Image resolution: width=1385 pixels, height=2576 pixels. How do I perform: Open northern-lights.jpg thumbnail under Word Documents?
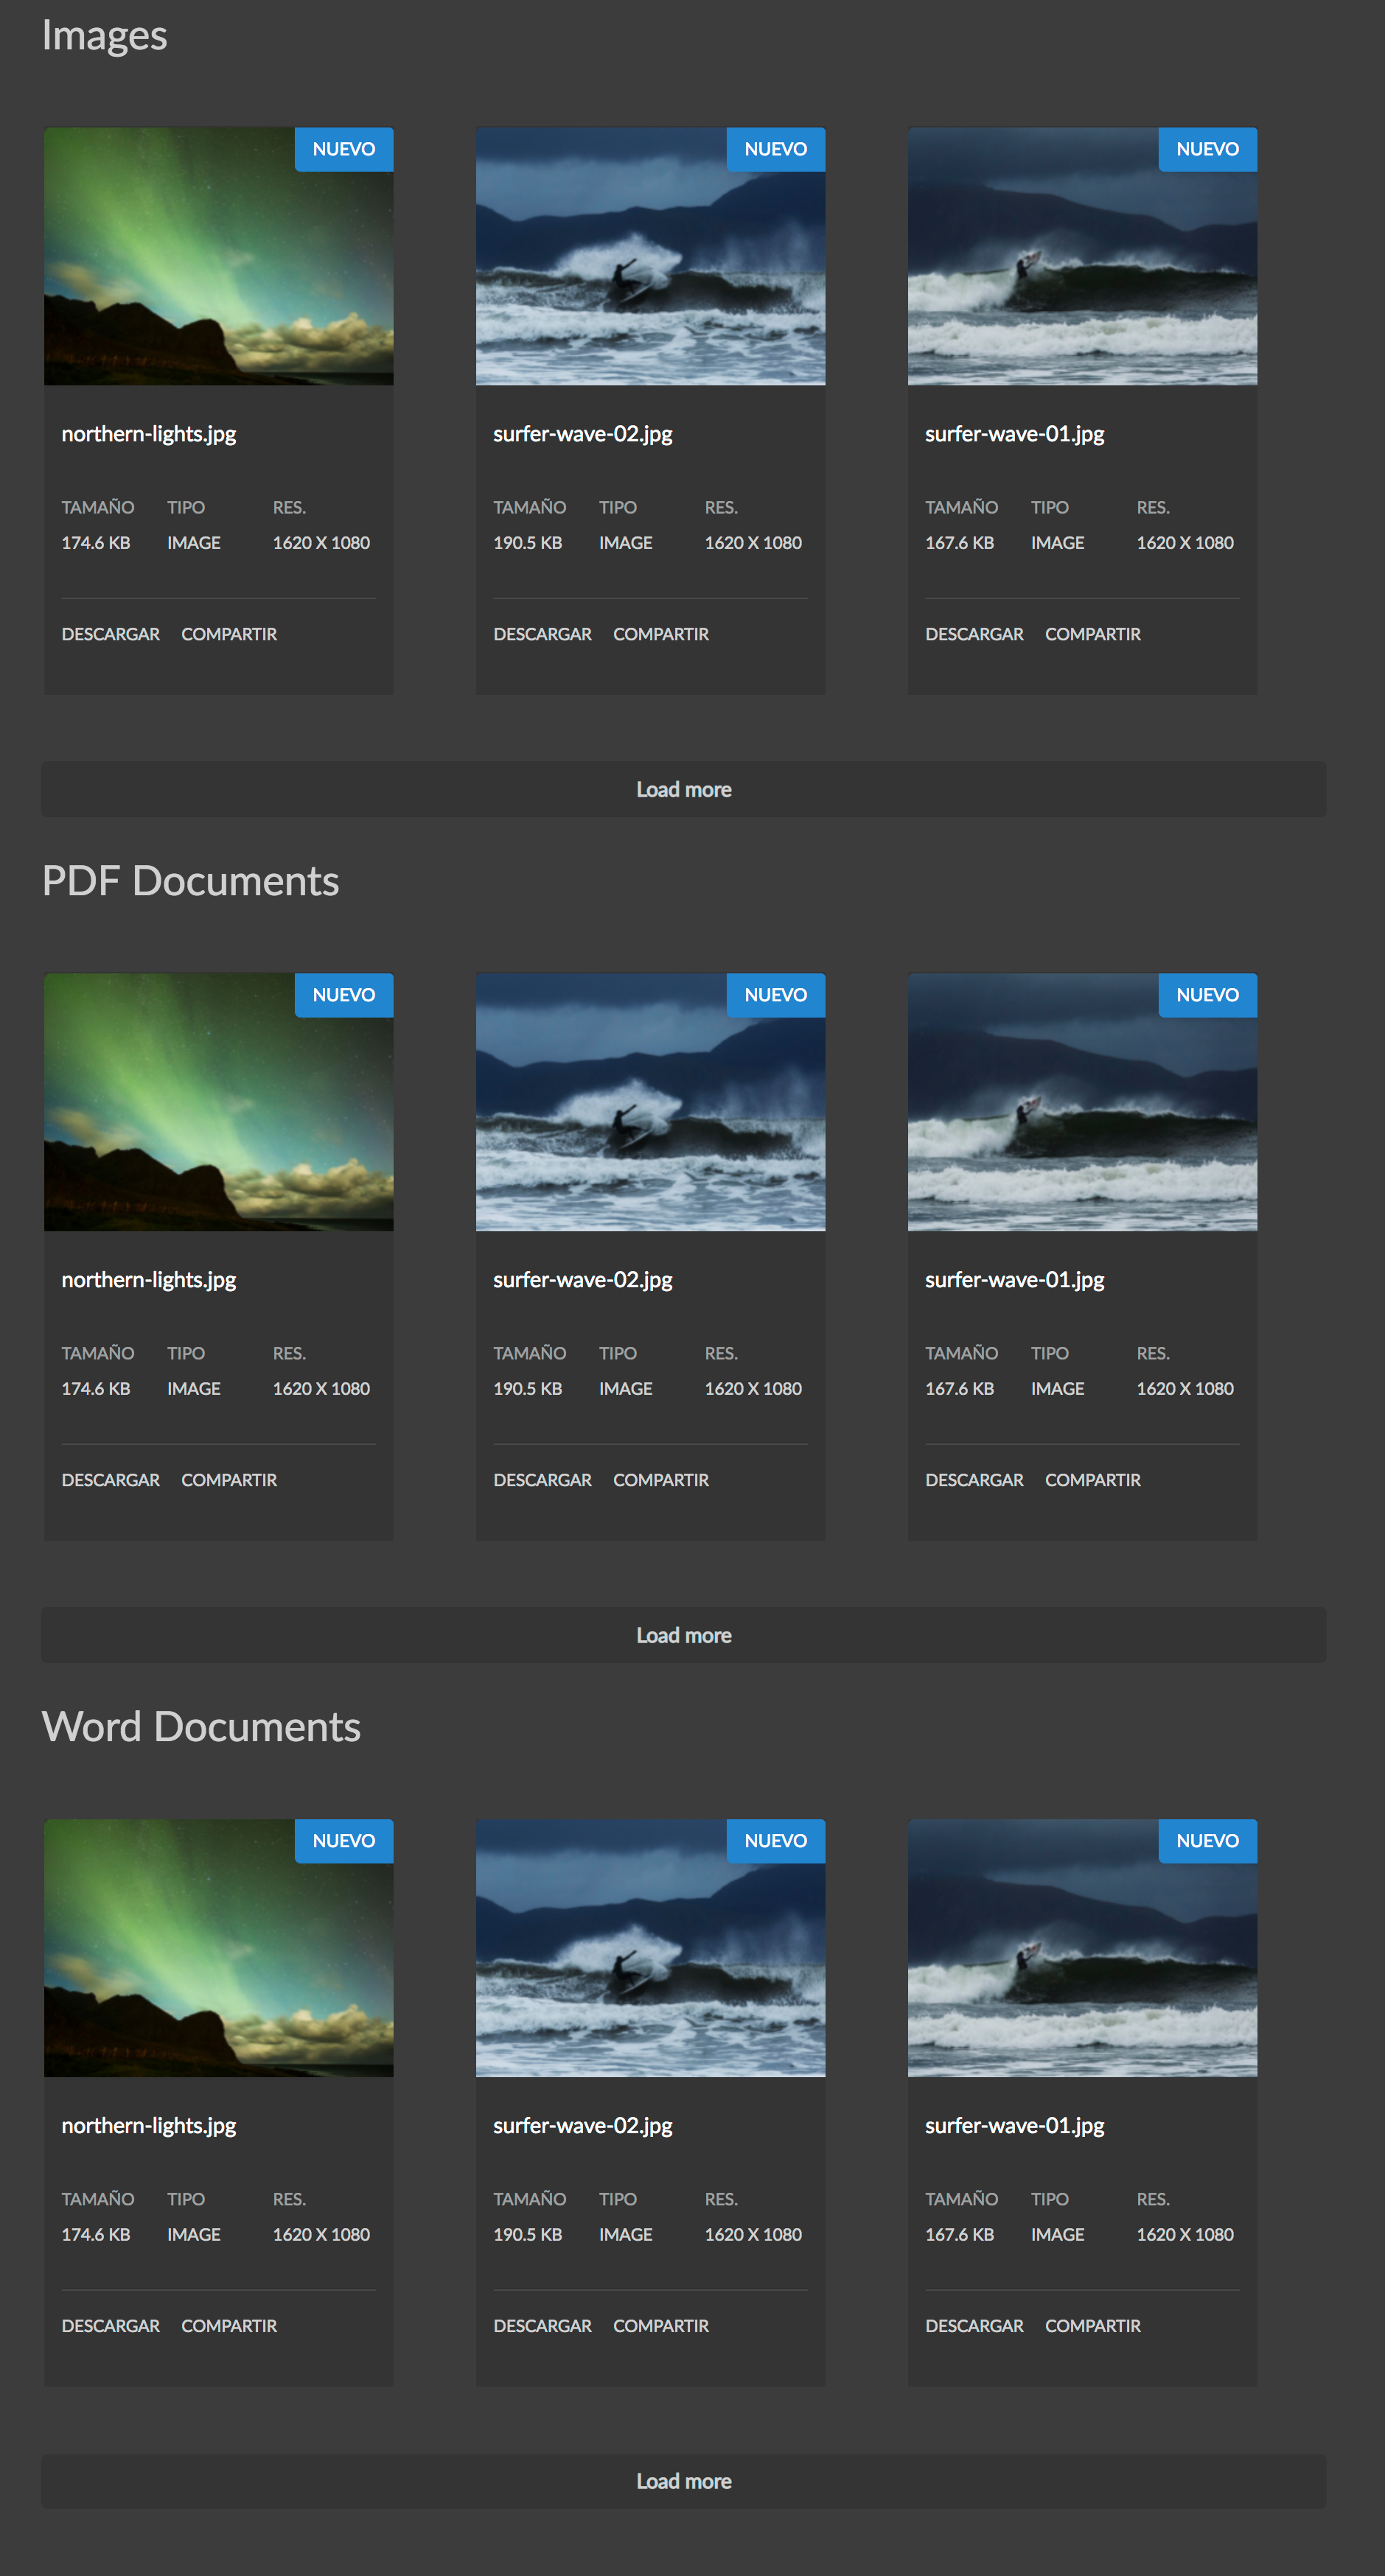pyautogui.click(x=218, y=1948)
